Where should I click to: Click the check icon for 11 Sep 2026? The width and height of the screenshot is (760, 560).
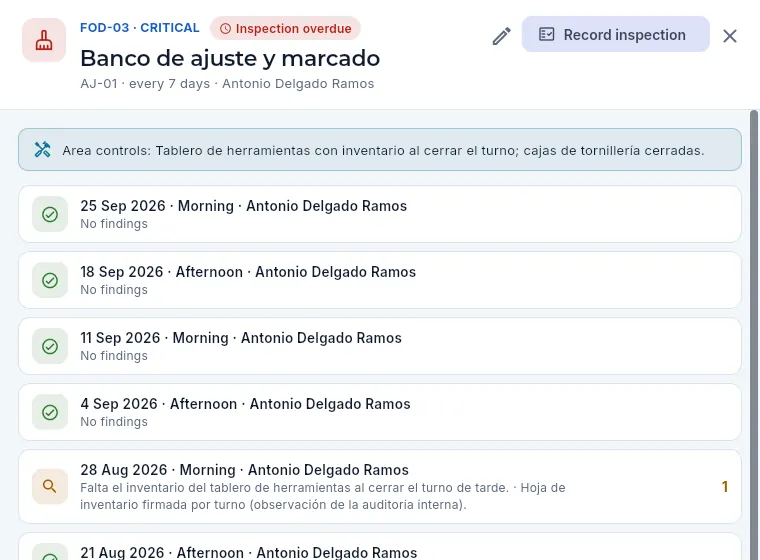50,346
